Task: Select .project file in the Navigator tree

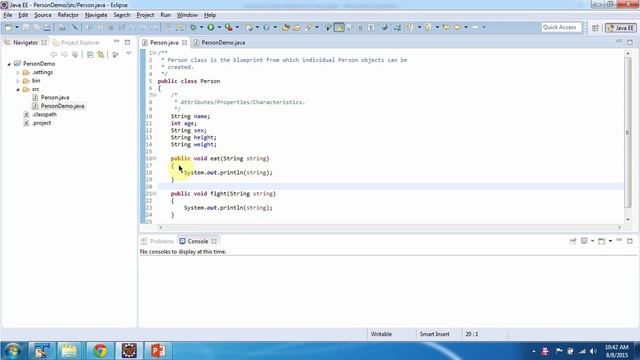Action: click(x=41, y=123)
